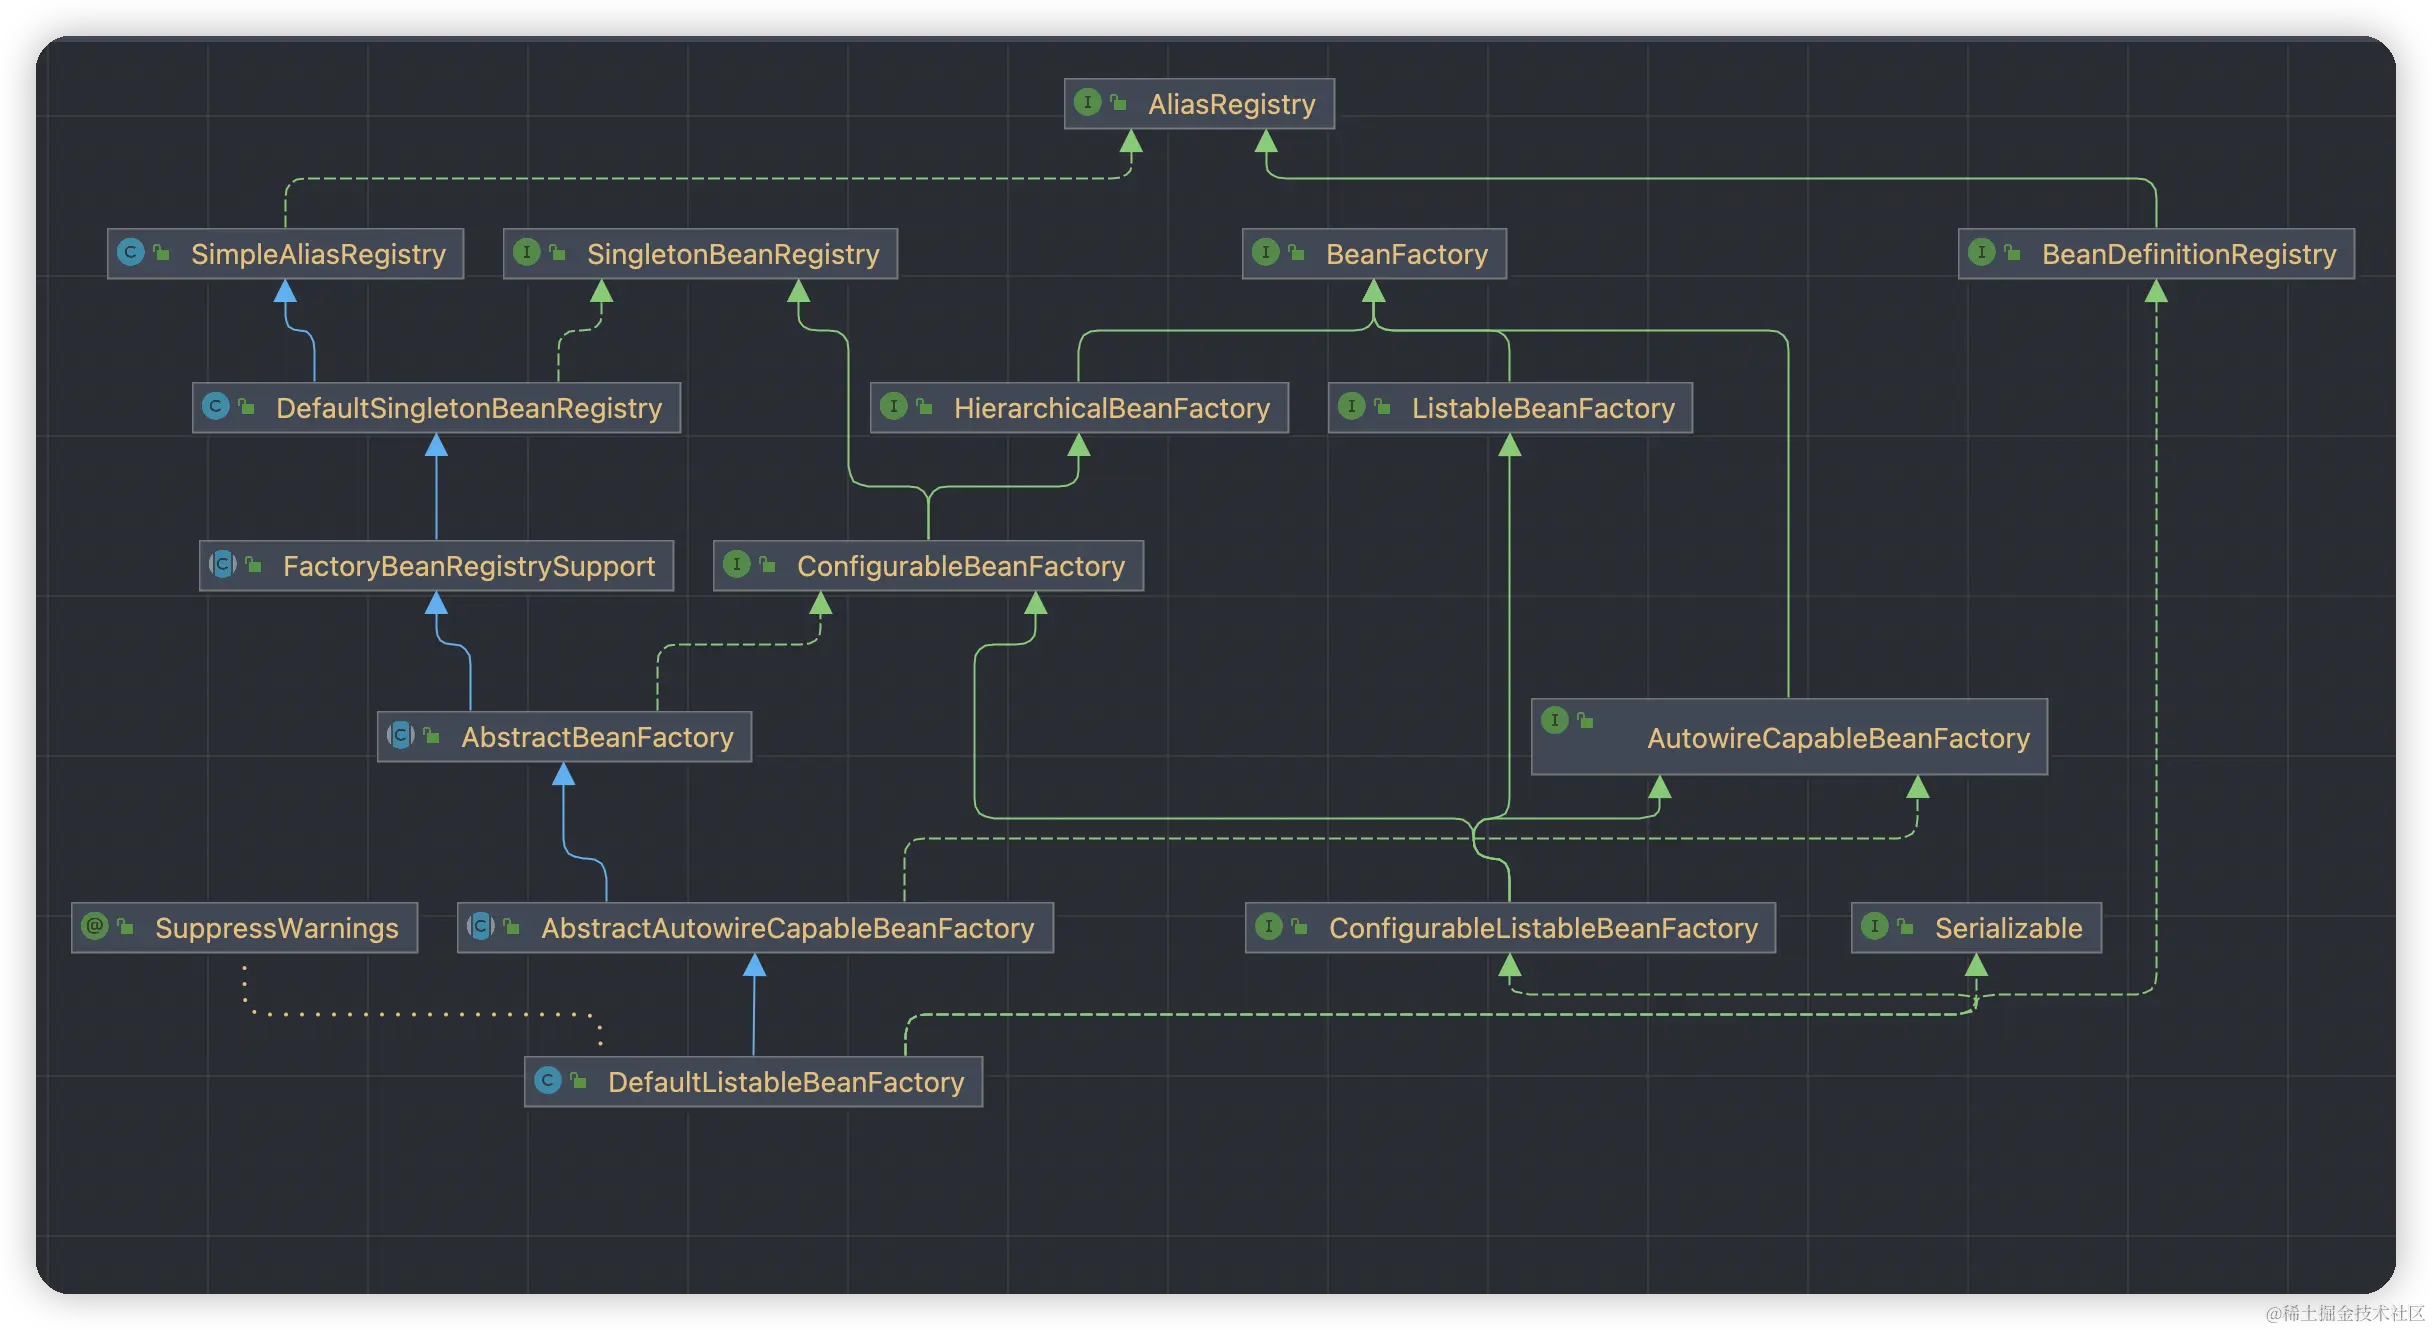
Task: Click abstract class icon on AbstractBeanFactory node
Action: [400, 735]
